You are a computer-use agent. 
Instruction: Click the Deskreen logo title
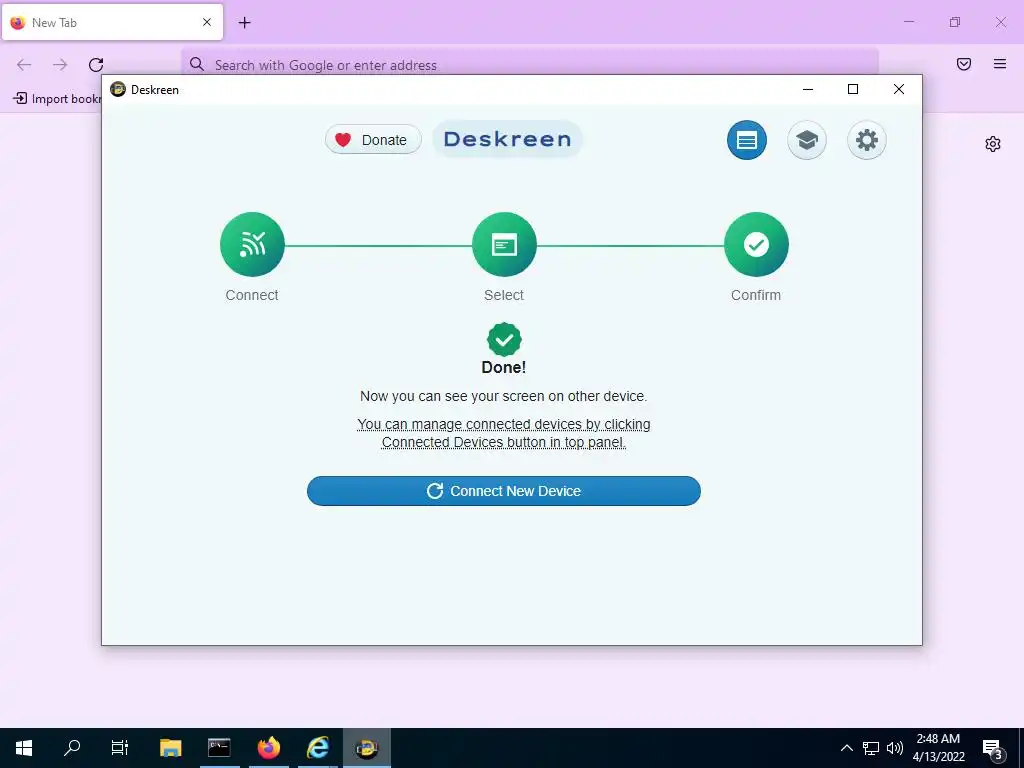pos(507,139)
